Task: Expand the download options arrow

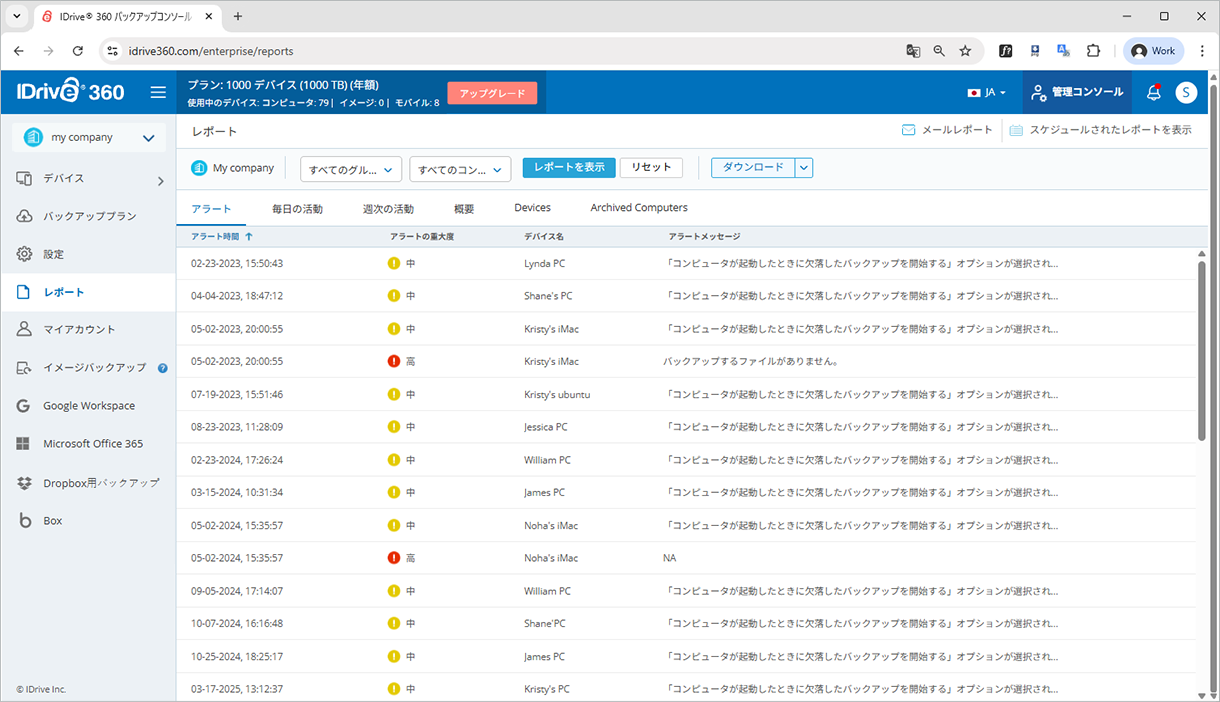Action: pyautogui.click(x=804, y=168)
